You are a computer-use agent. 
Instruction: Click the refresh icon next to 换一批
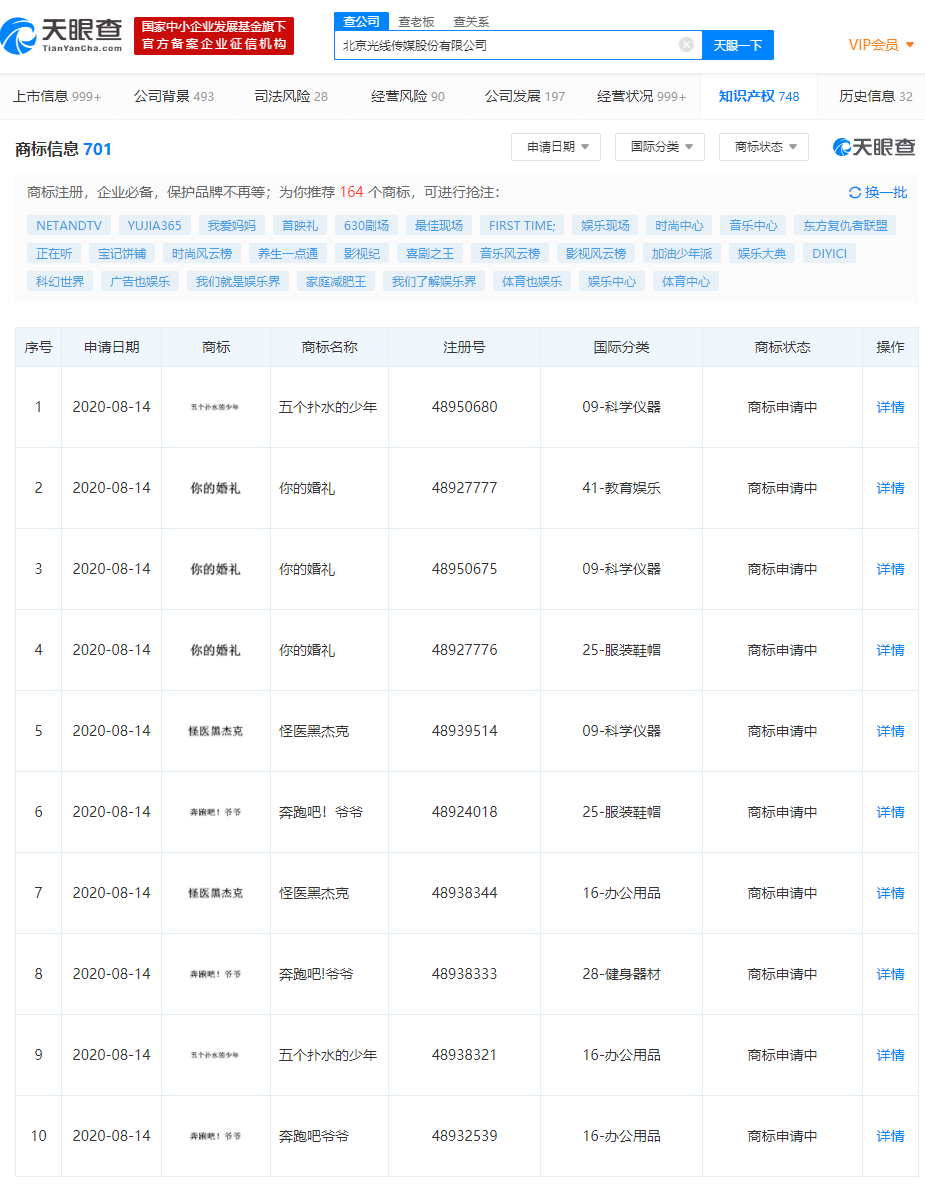click(x=855, y=193)
